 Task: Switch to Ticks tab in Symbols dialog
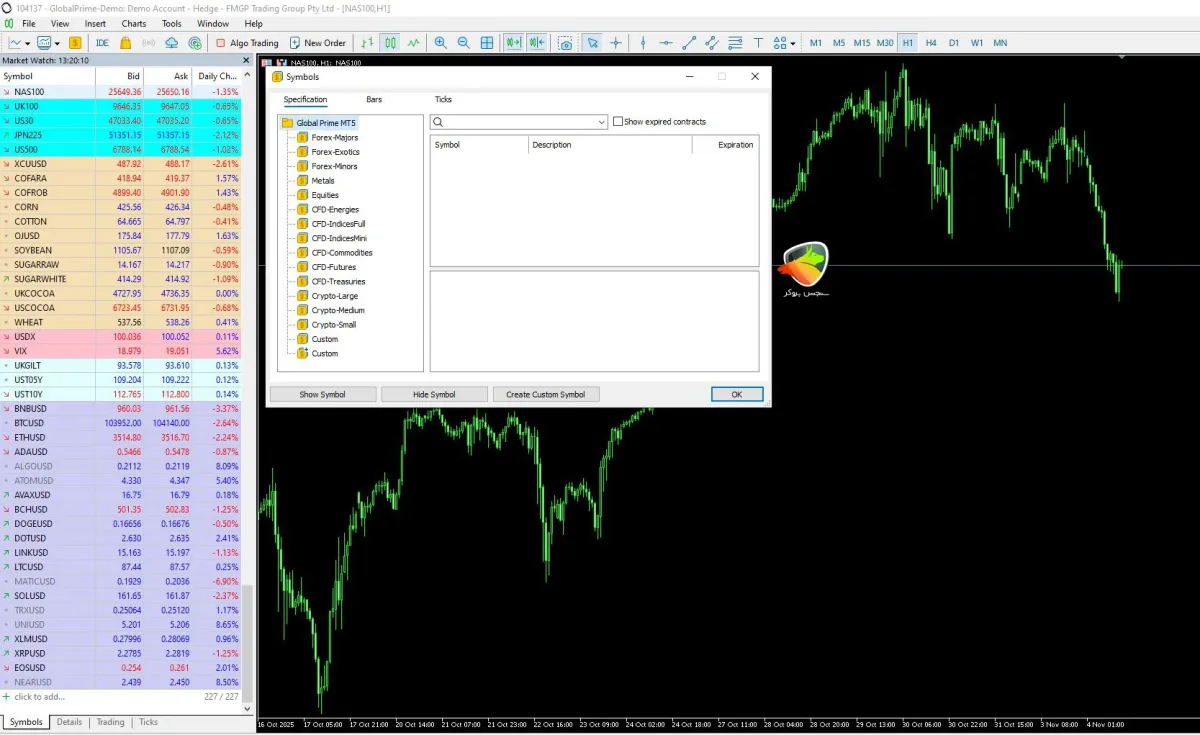(443, 99)
